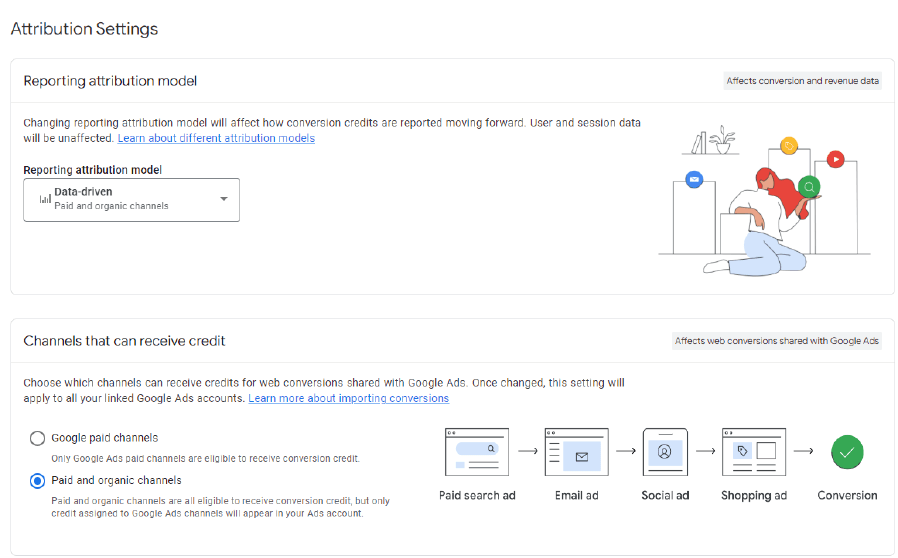The height and width of the screenshot is (558, 898).
Task: Click the 'Only Google Ads paid channels' description
Action: pyautogui.click(x=206, y=459)
